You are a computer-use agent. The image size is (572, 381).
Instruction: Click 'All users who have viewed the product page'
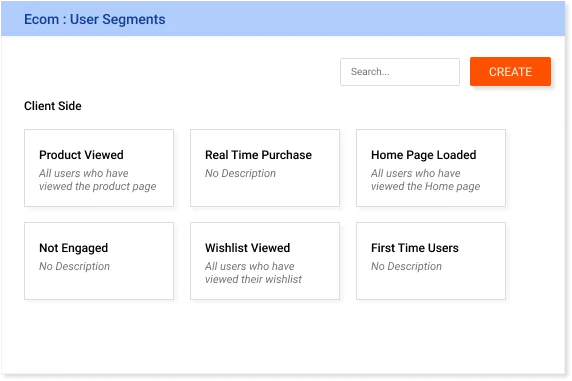97,180
